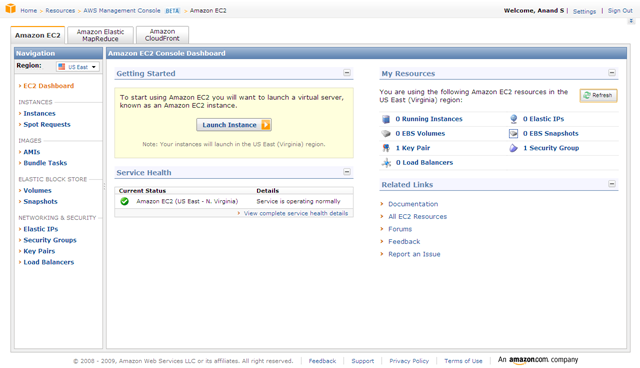Click the 0 Running Instances link

[x=429, y=119]
